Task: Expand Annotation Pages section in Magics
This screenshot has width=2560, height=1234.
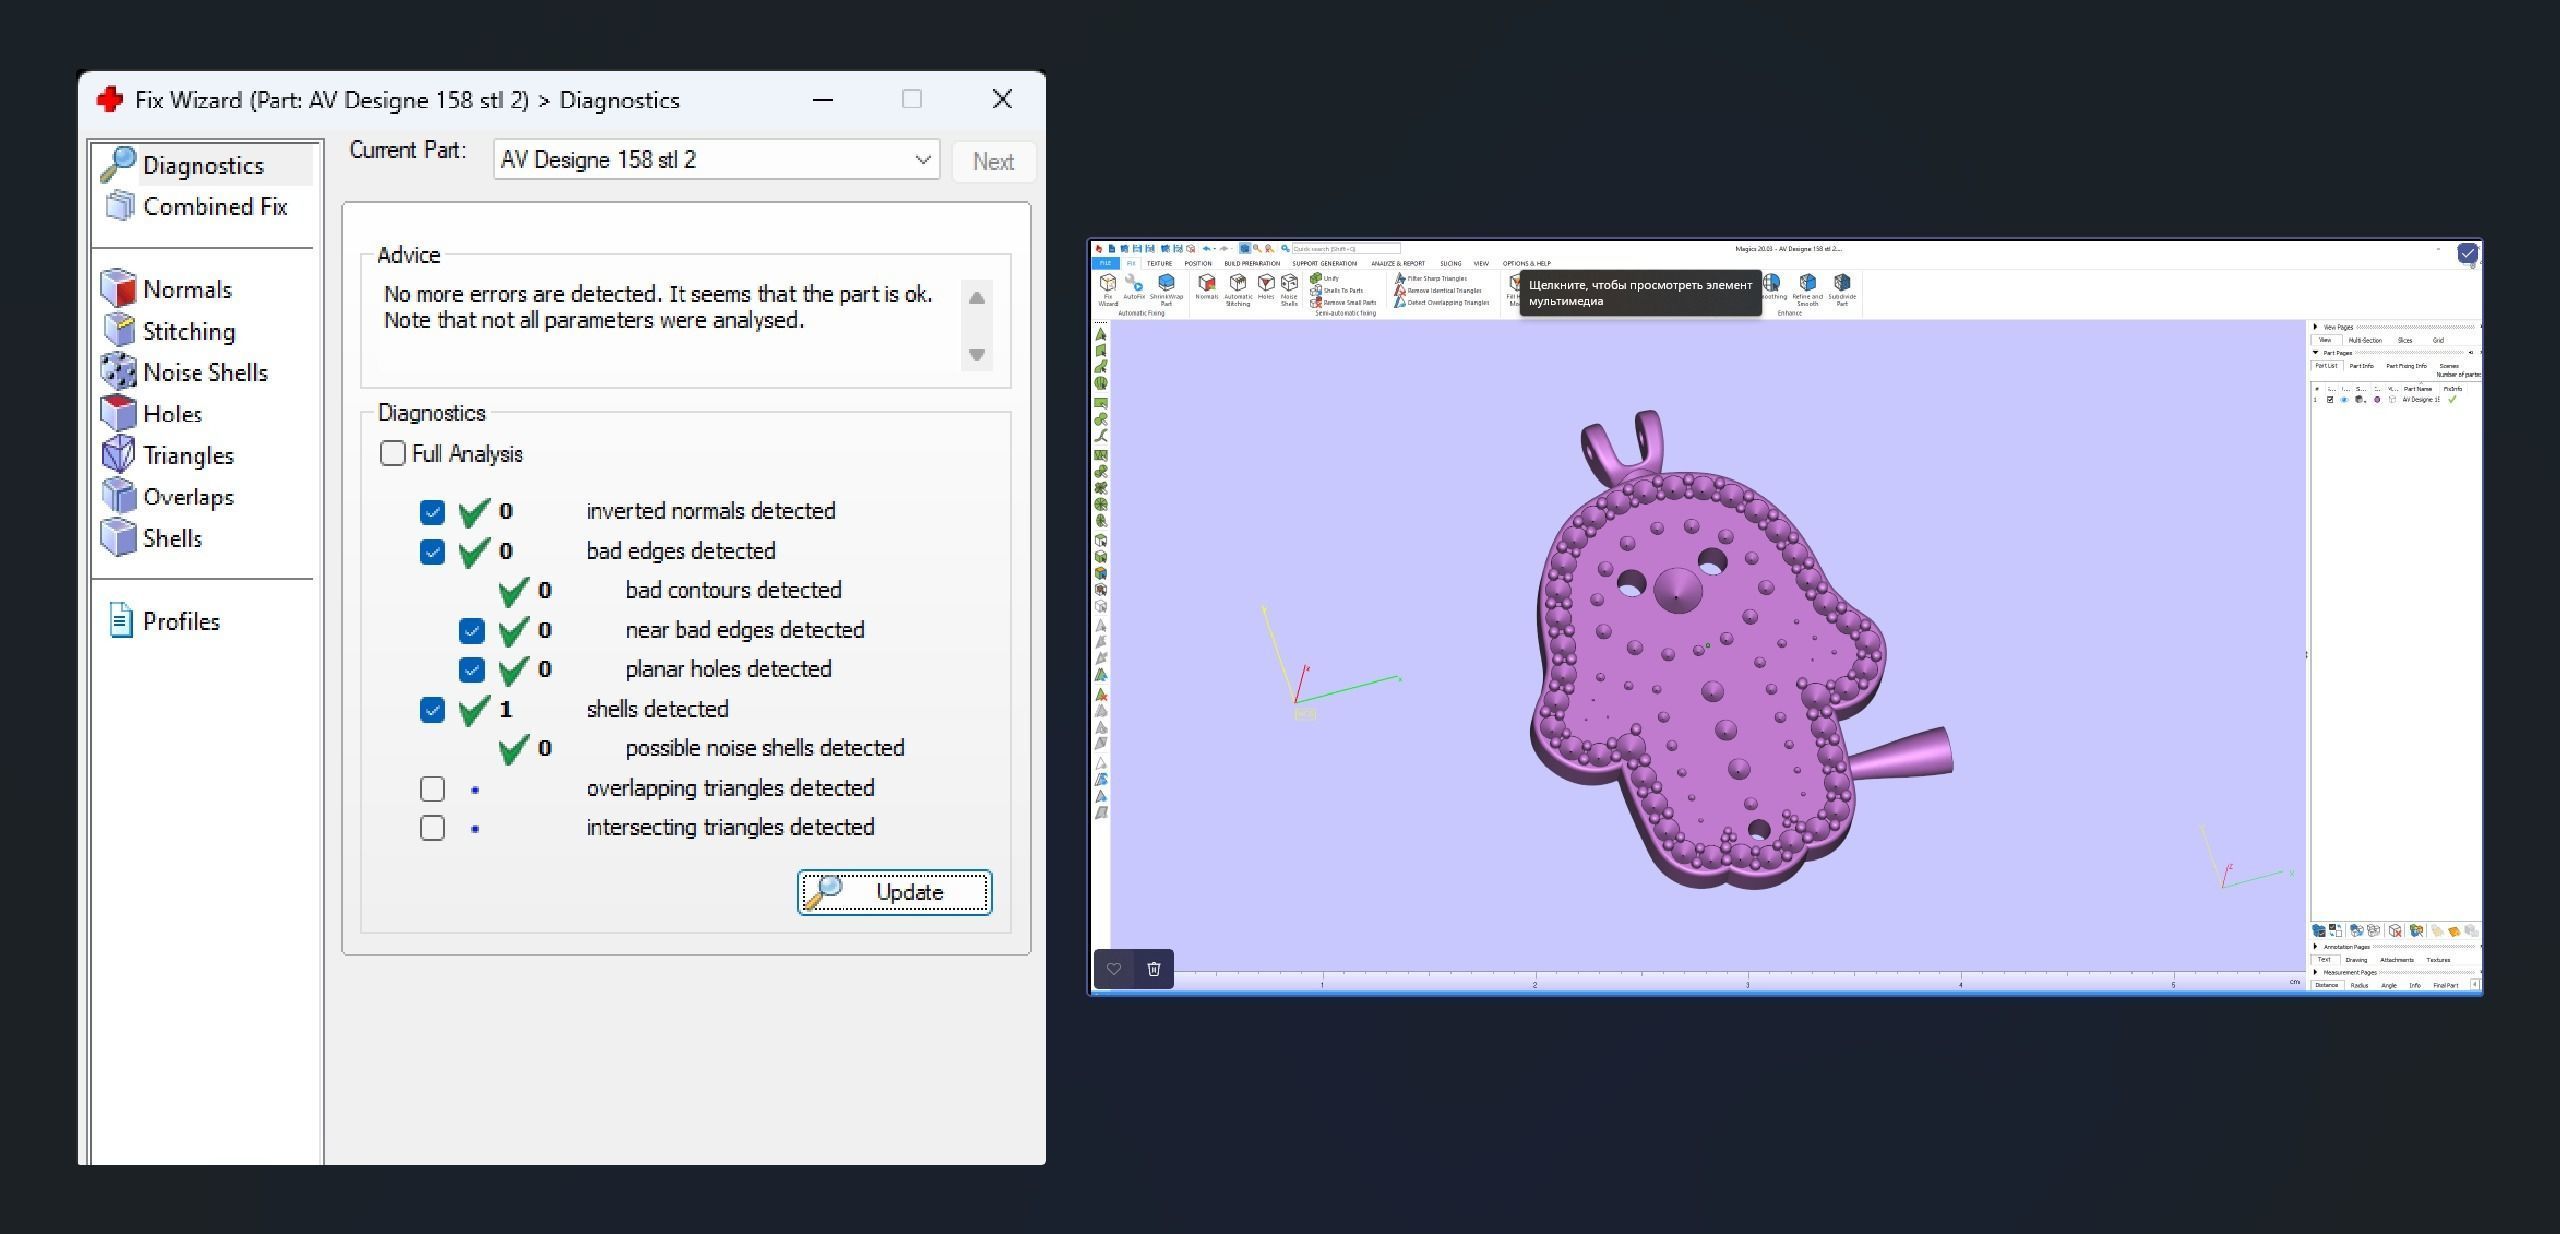Action: point(2316,946)
